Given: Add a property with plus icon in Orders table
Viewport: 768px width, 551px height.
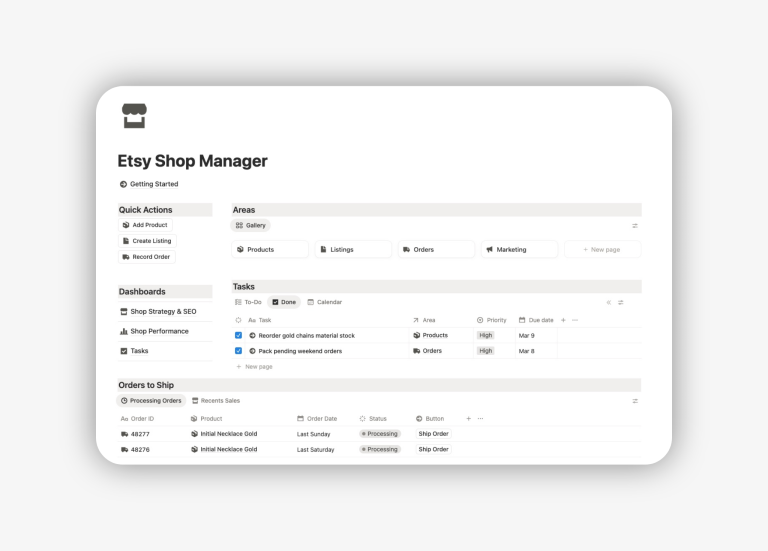Looking at the screenshot, I should pos(468,419).
